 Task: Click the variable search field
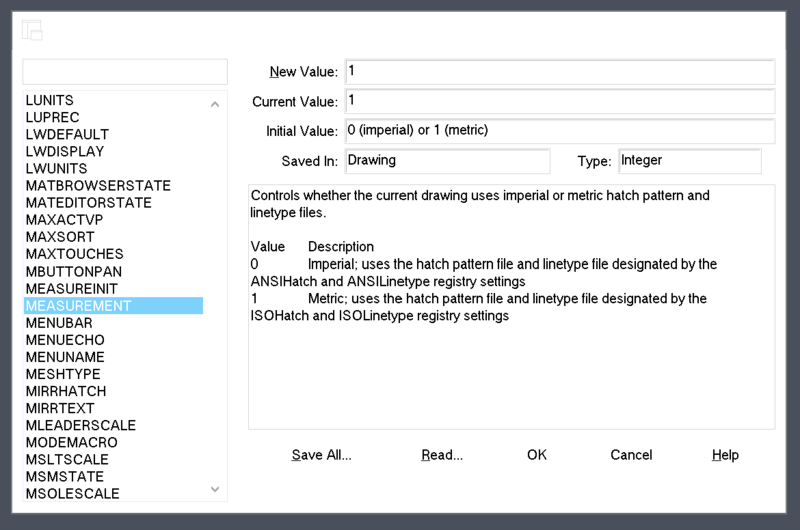pyautogui.click(x=125, y=72)
